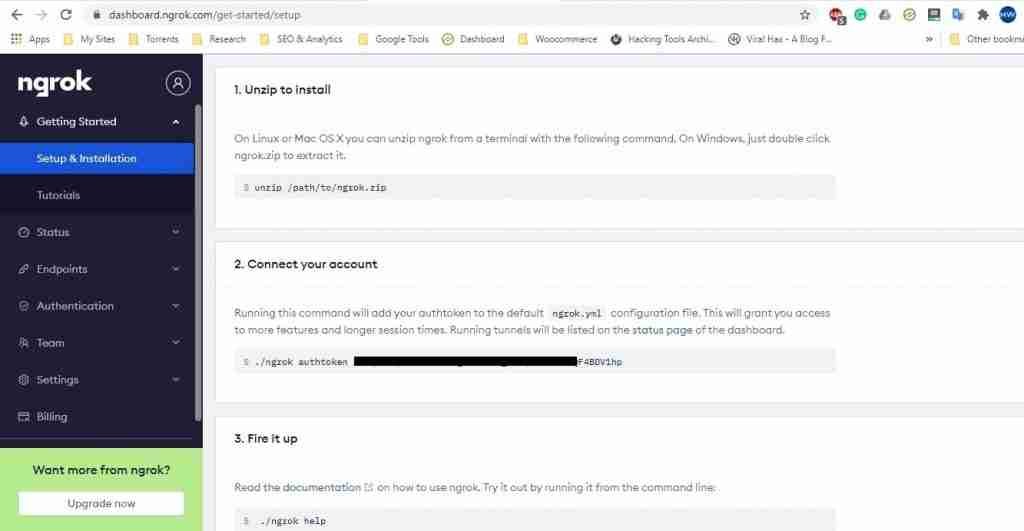Click the Settings gear icon in sidebar

24,379
